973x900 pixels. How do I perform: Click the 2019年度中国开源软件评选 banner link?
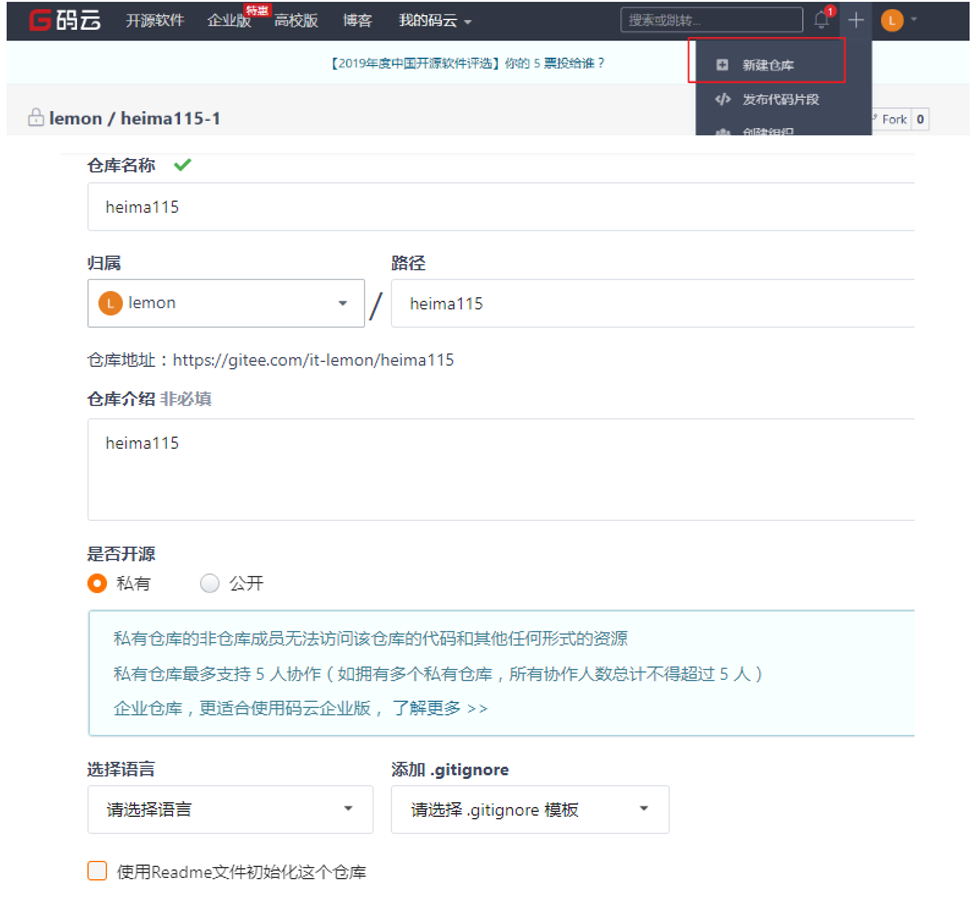pos(468,63)
